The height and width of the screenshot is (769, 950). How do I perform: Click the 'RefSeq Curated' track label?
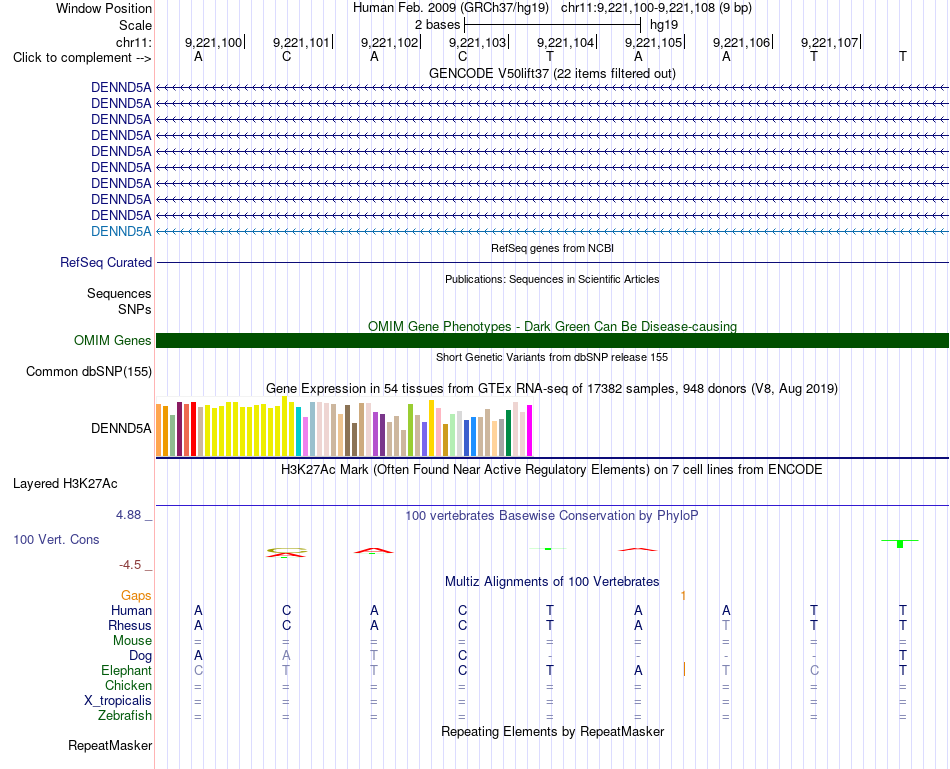(106, 262)
